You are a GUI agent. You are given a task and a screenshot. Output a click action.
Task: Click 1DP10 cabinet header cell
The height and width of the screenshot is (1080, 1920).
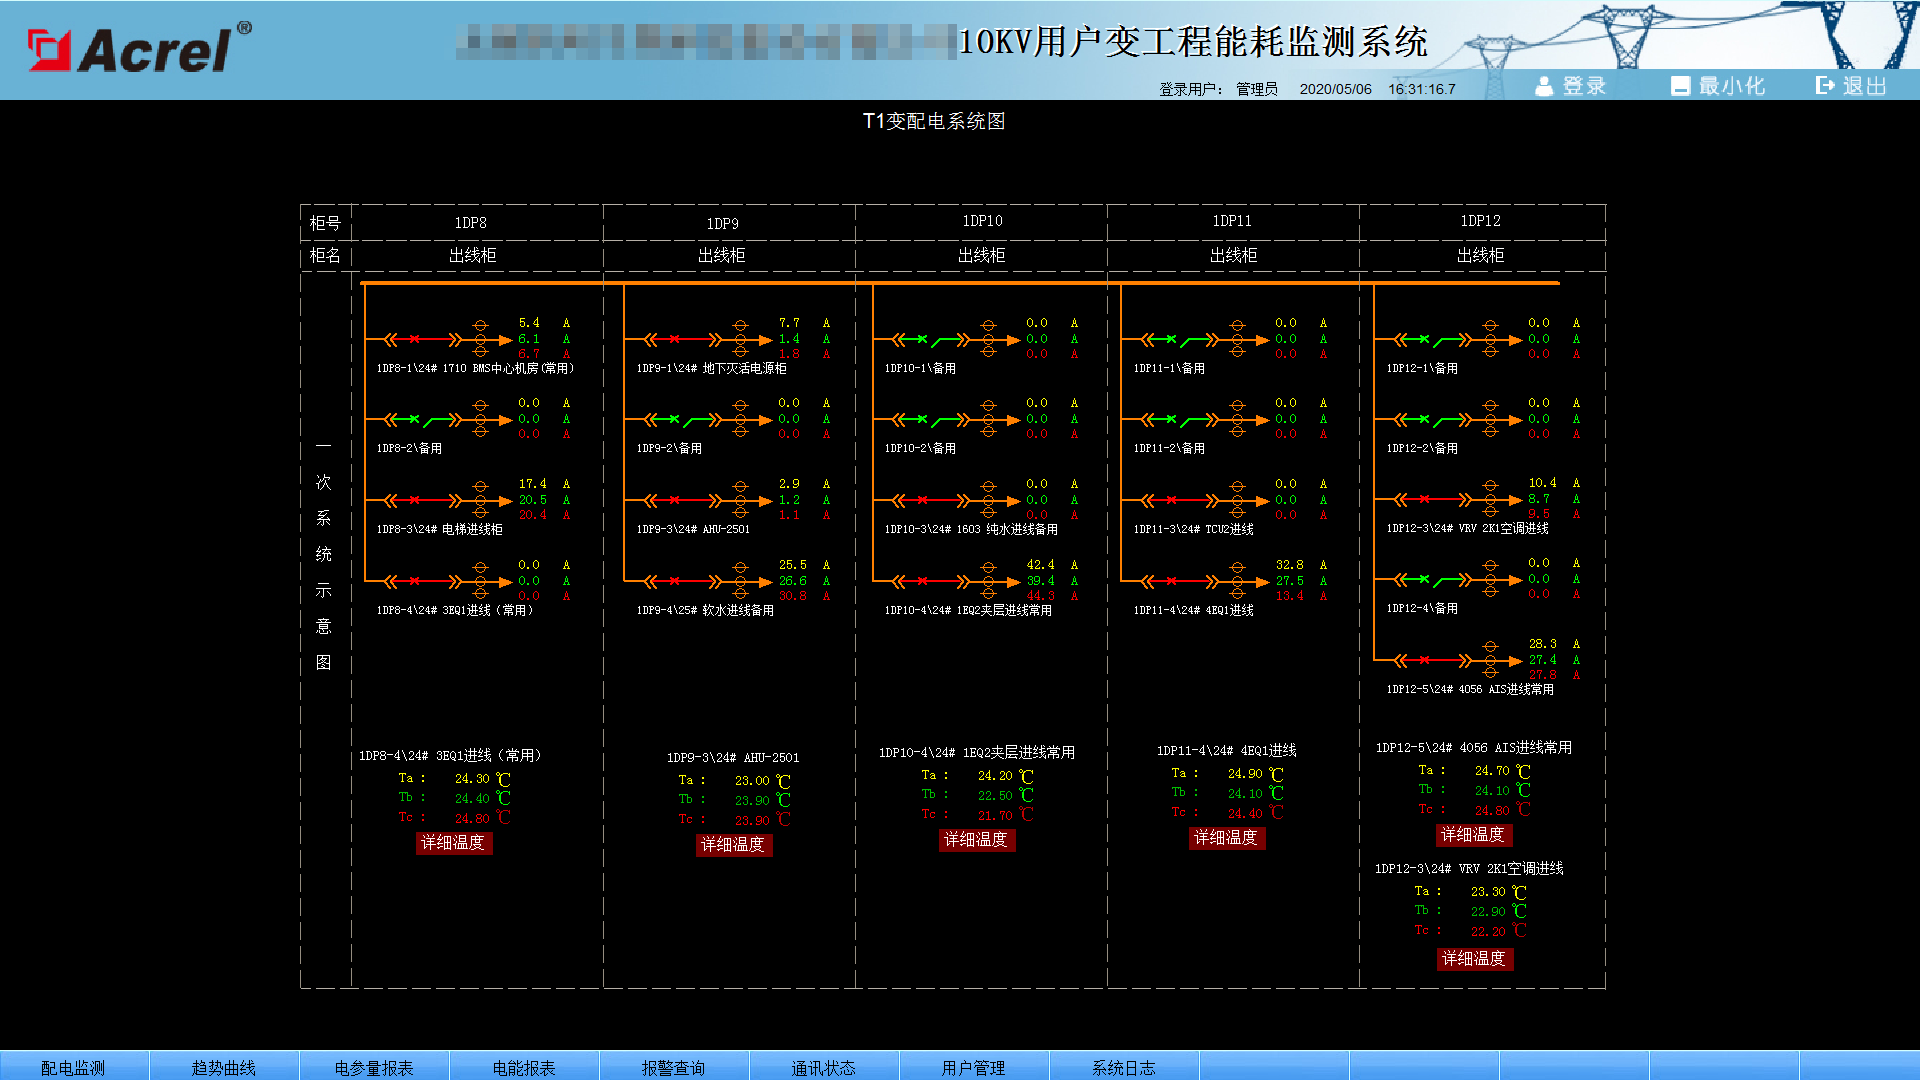[x=982, y=221]
